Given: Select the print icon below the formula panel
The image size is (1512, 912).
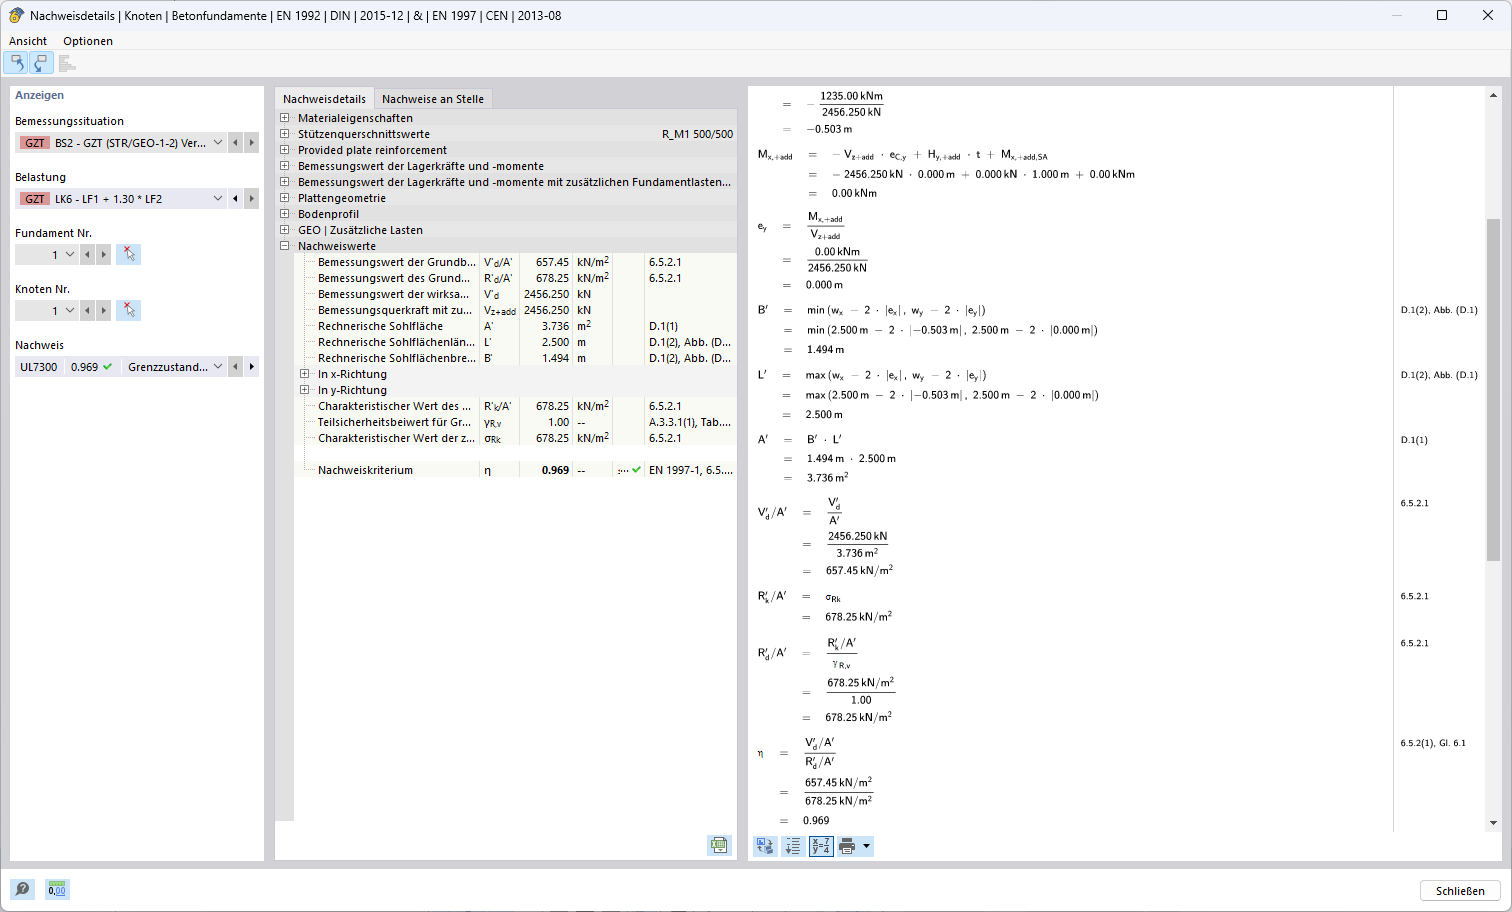Looking at the screenshot, I should (x=847, y=846).
